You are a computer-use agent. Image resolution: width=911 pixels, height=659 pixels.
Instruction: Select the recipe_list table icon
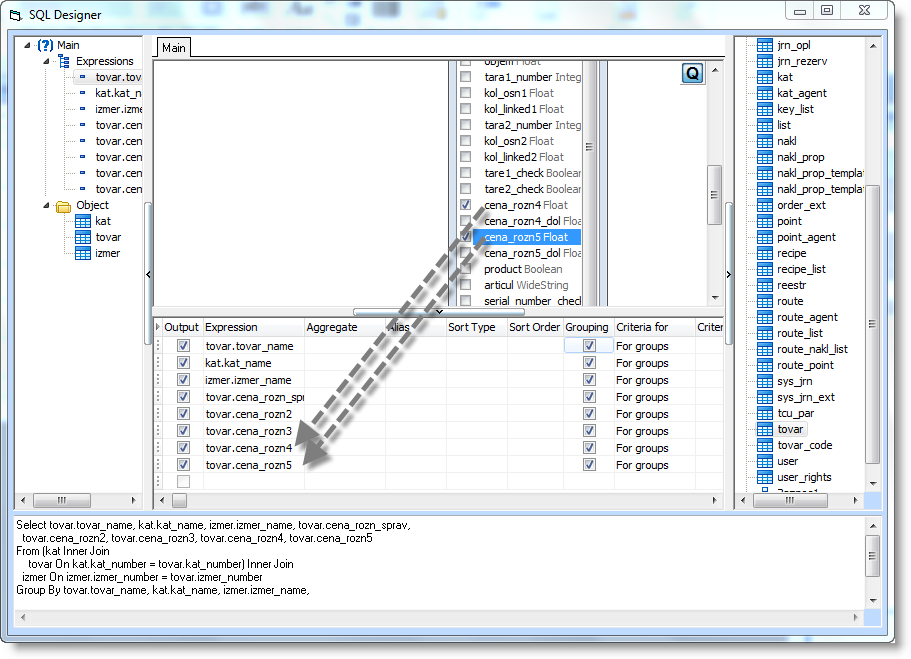point(765,269)
